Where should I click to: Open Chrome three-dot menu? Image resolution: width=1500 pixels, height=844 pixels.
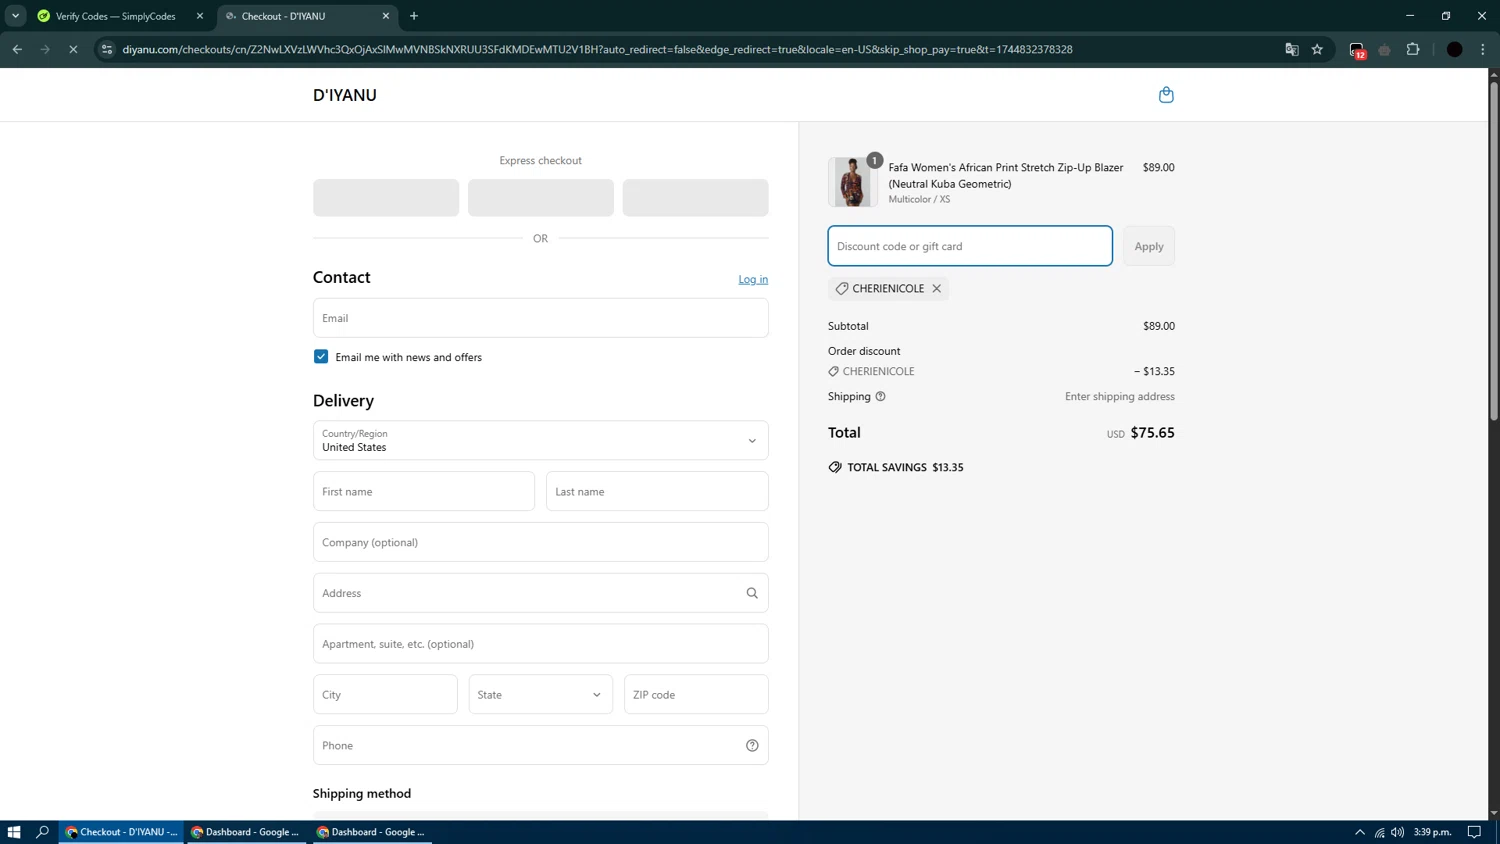click(1483, 49)
